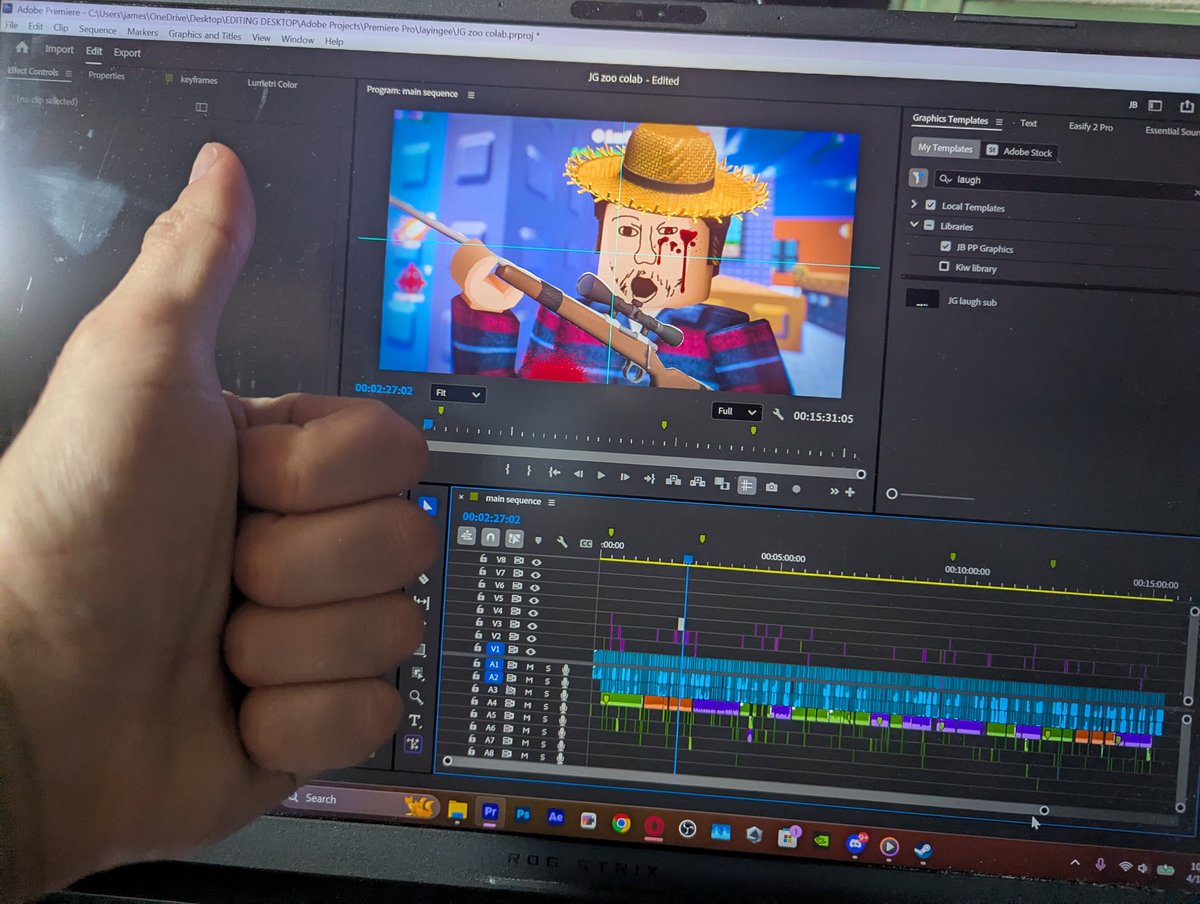The image size is (1200, 904).
Task: Open Program monitor panel menu
Action: (x=471, y=95)
